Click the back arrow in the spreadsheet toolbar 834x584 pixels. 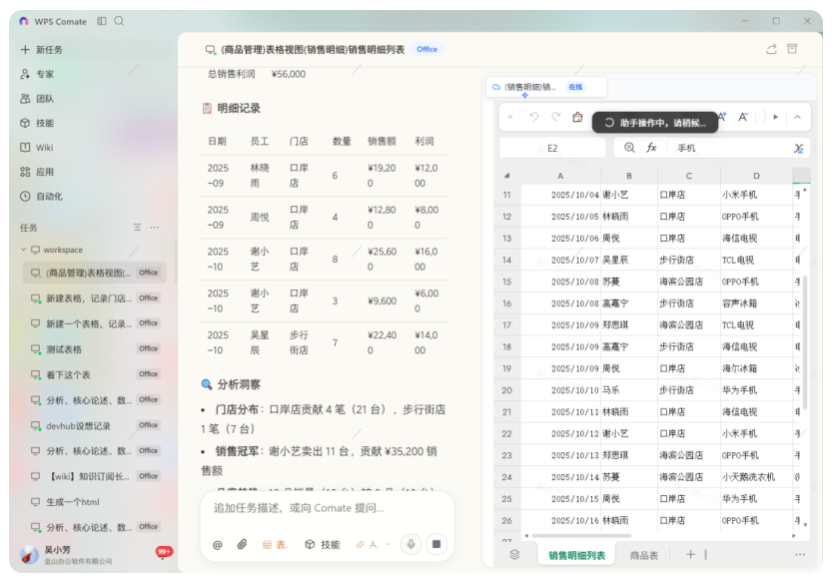[x=511, y=117]
